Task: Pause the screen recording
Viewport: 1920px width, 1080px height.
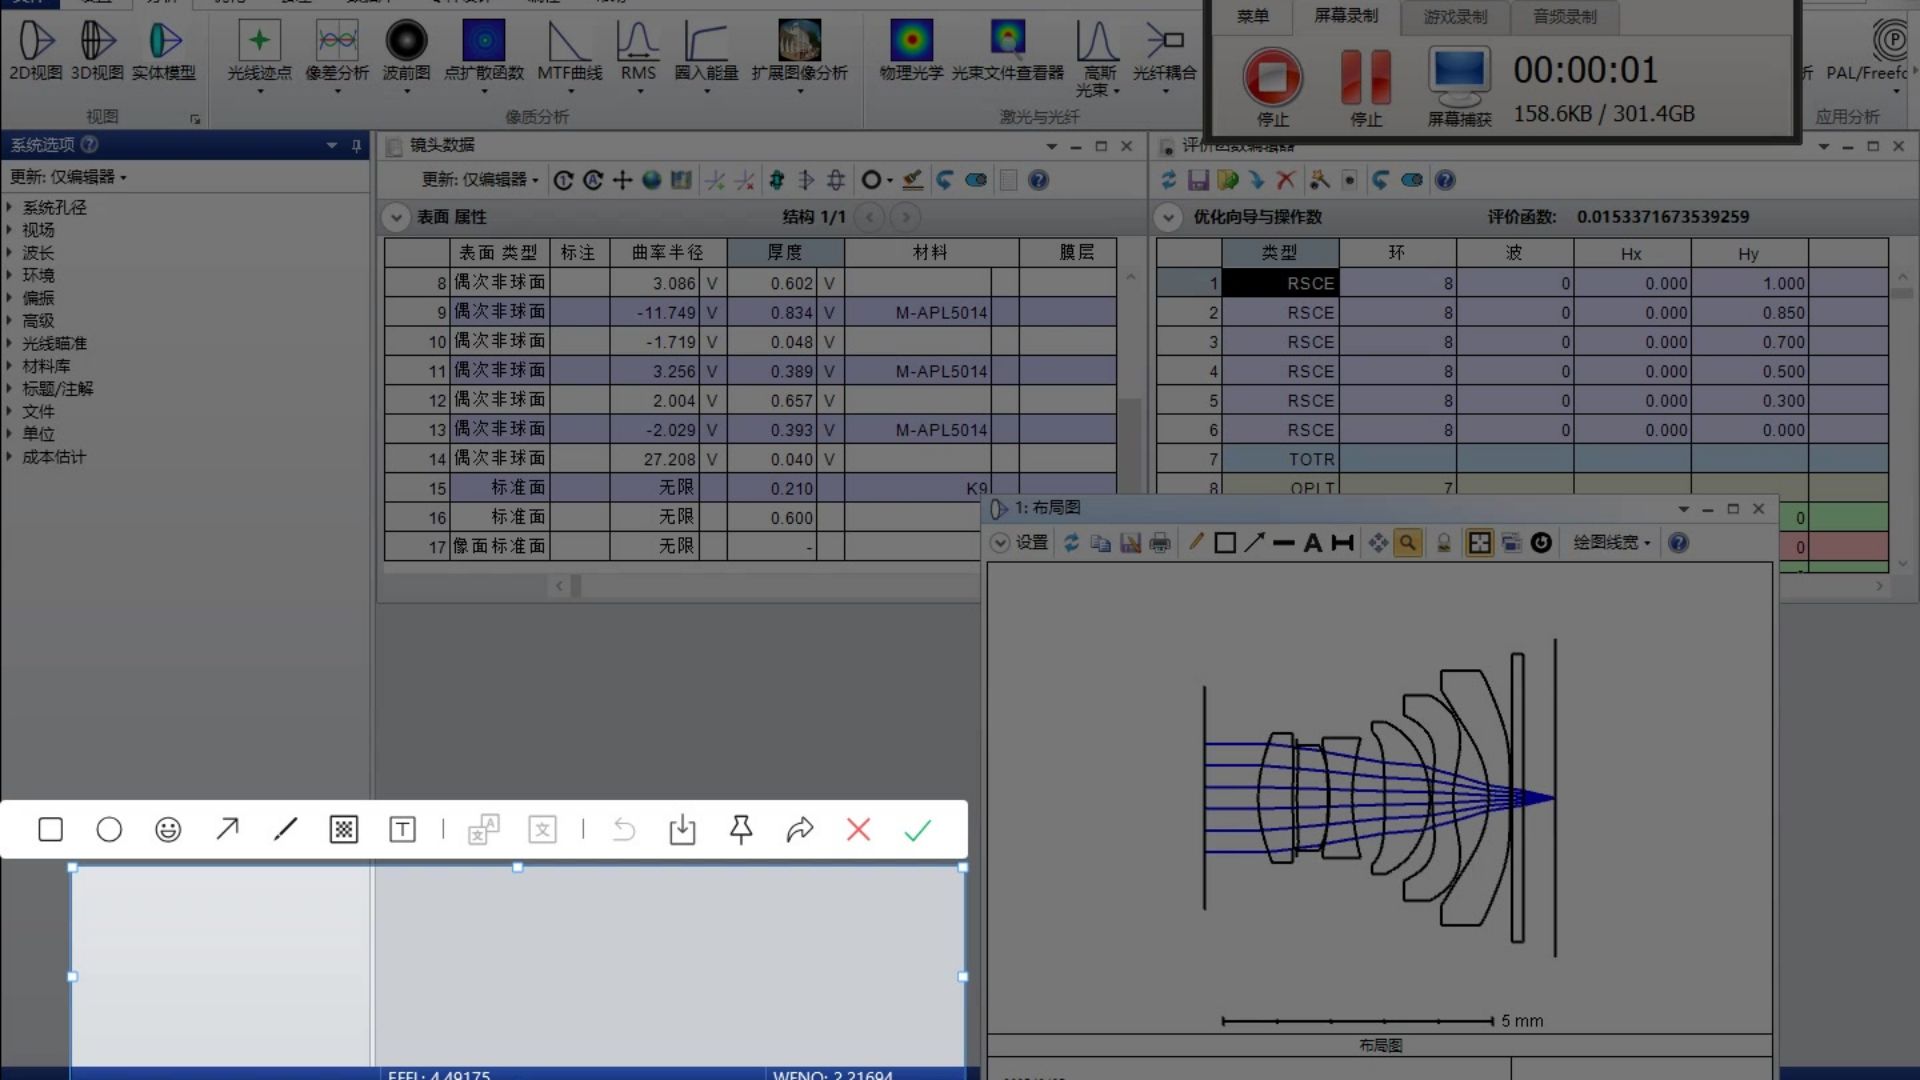Action: (1366, 78)
